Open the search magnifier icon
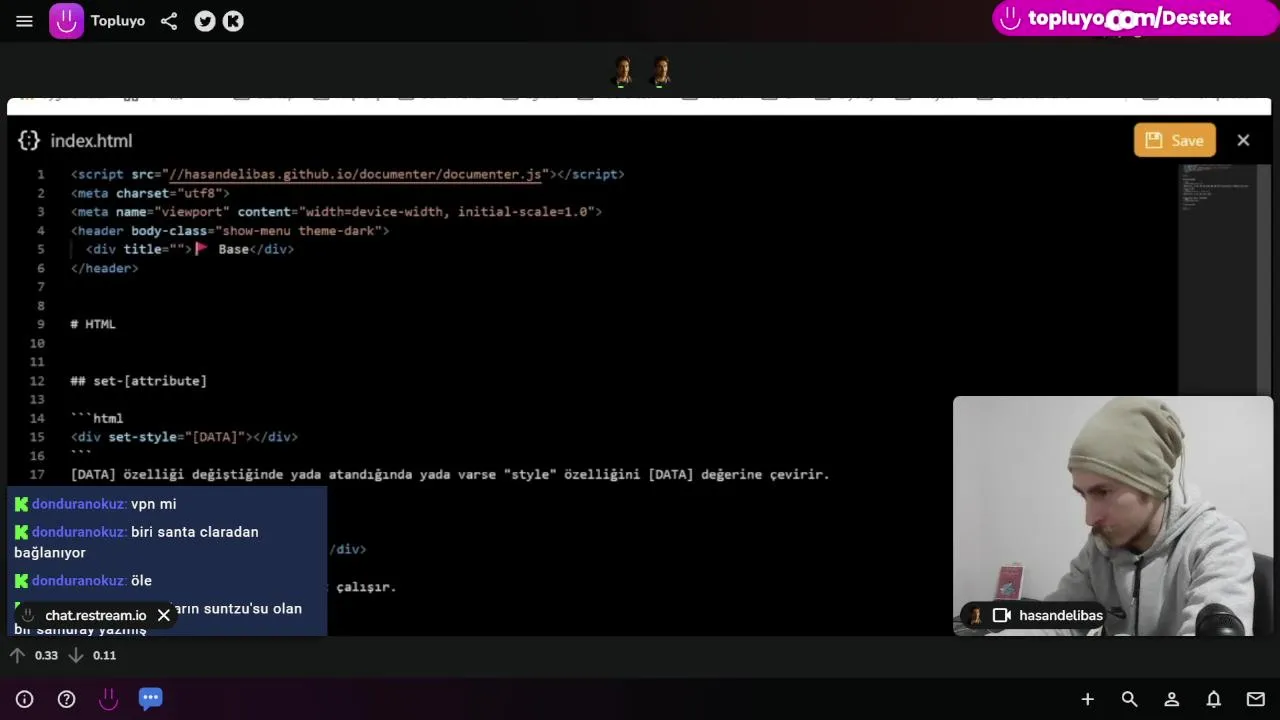Viewport: 1280px width, 720px height. (x=1129, y=699)
